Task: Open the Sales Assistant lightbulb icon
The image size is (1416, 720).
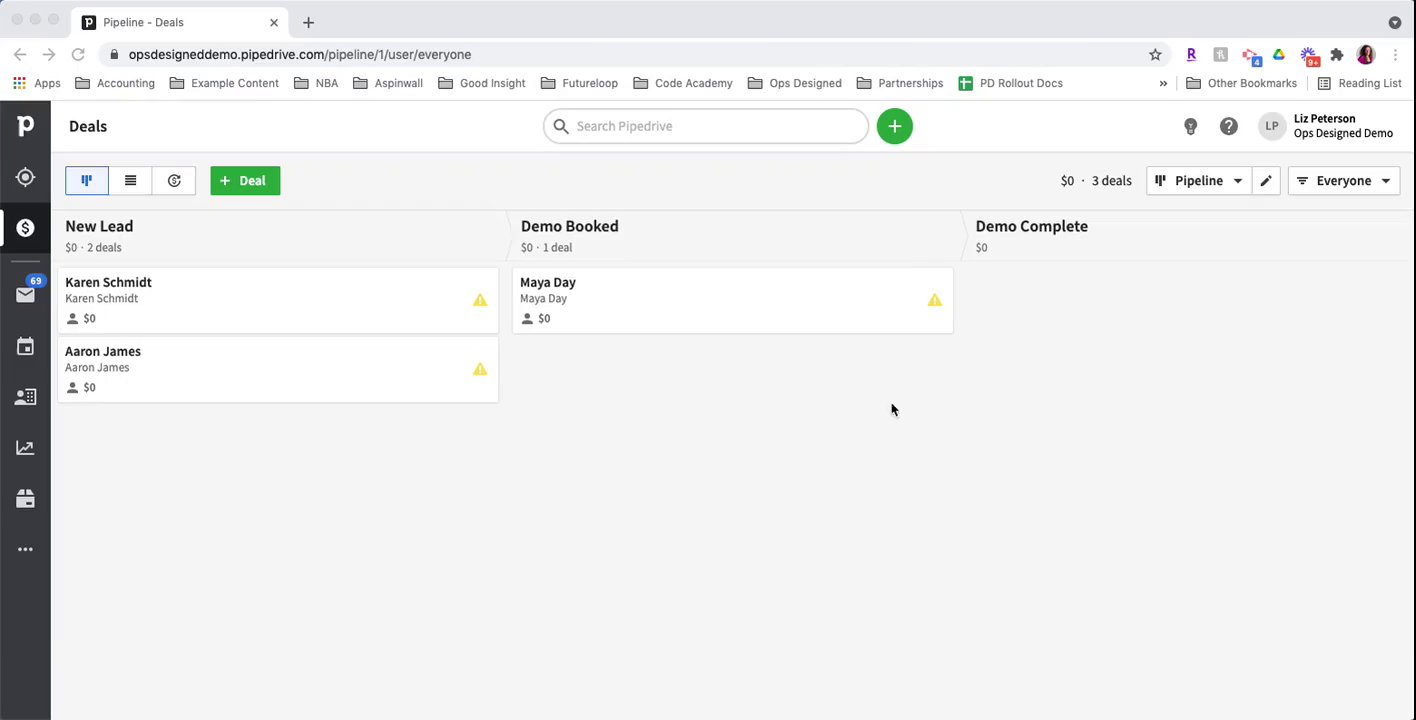Action: click(1190, 126)
